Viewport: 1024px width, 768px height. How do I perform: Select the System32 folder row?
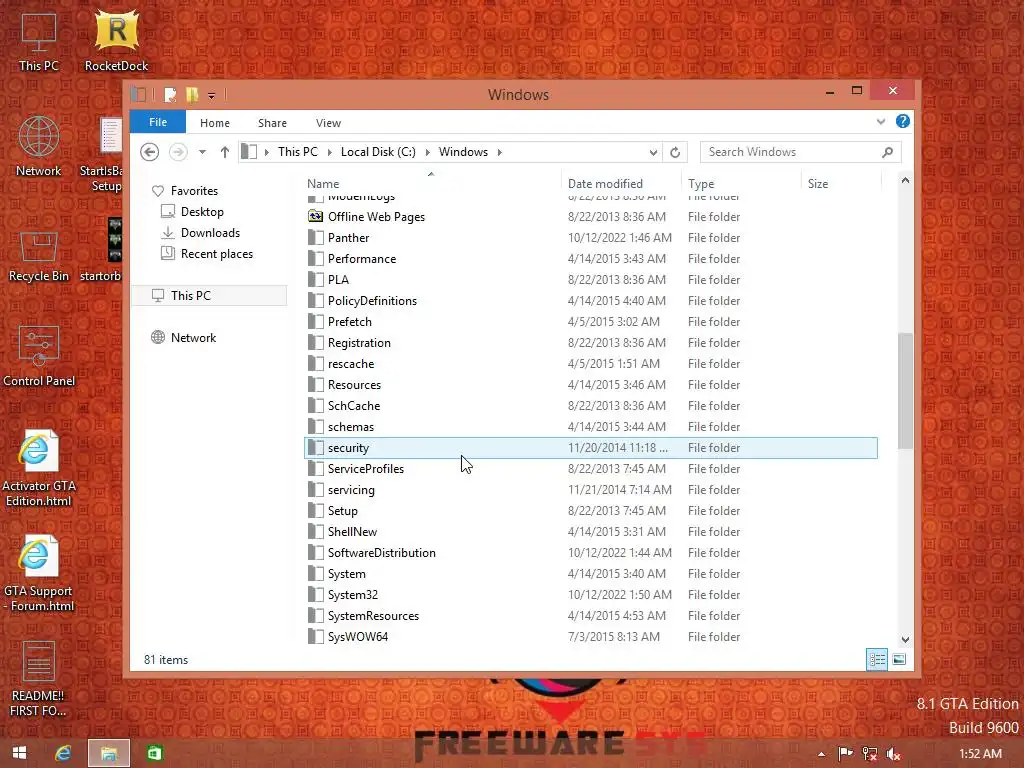point(591,595)
